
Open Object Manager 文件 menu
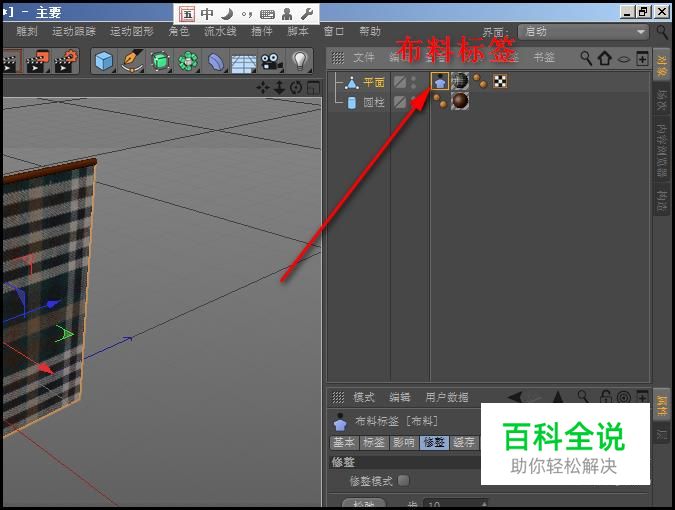pos(364,58)
